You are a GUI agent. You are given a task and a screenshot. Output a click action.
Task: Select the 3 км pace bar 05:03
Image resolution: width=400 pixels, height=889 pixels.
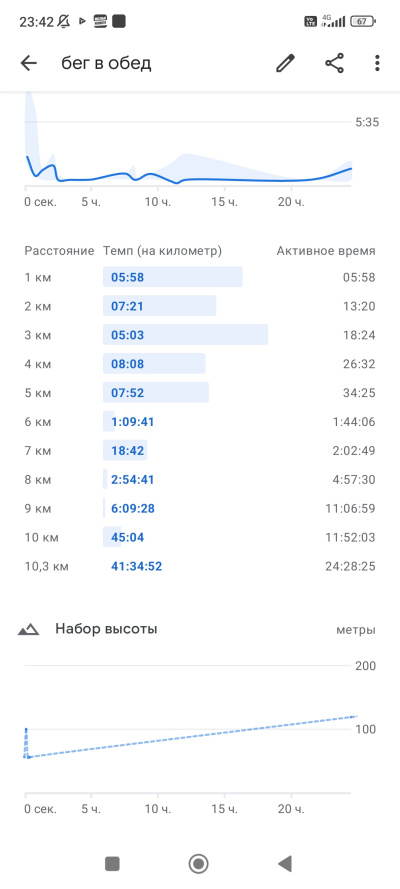tap(185, 335)
